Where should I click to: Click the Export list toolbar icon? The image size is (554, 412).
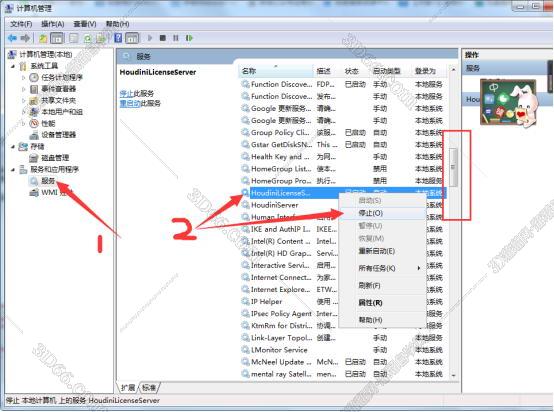tap(101, 38)
